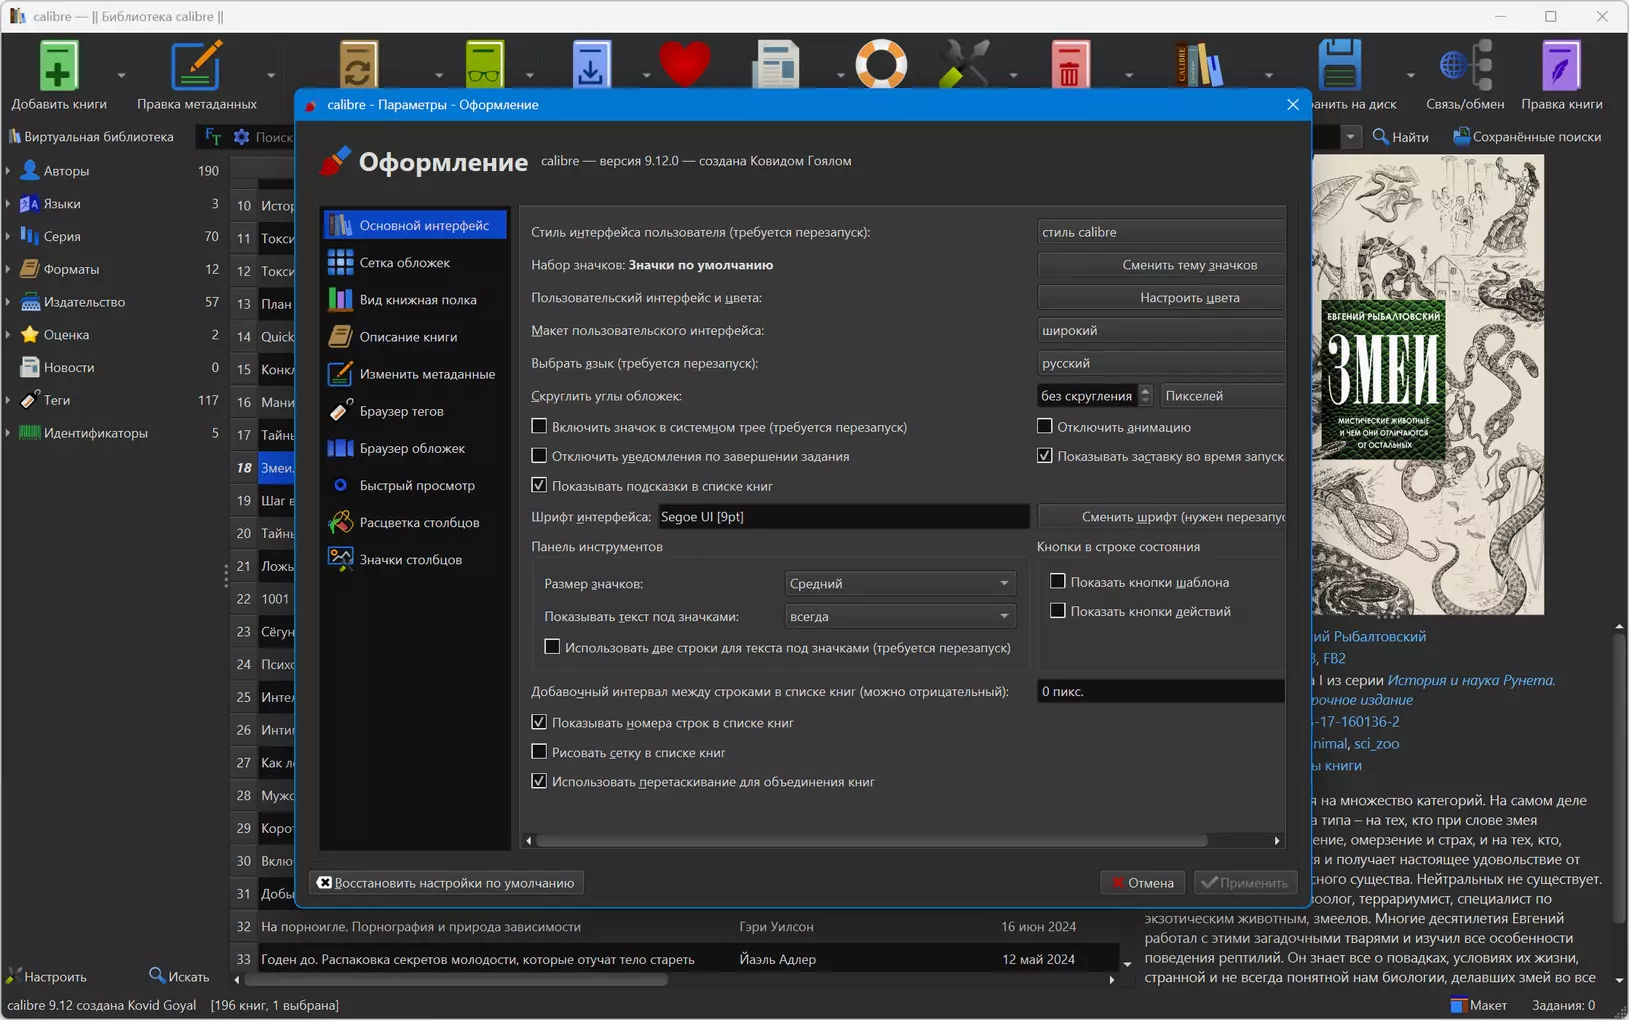Open the language selection combo (русский)
The width and height of the screenshot is (1629, 1020).
click(1161, 363)
